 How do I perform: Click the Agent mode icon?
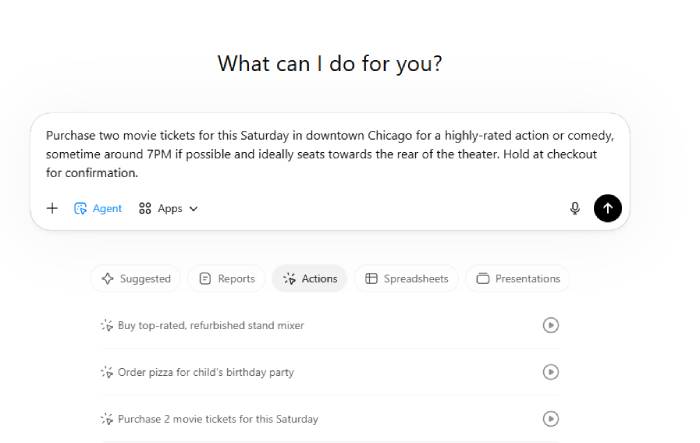coord(80,208)
